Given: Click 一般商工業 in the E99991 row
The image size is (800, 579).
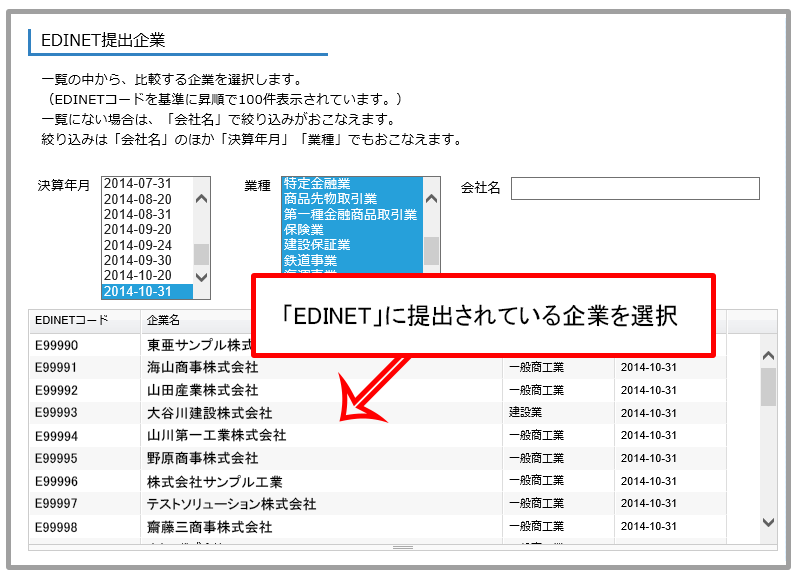Looking at the screenshot, I should [537, 367].
